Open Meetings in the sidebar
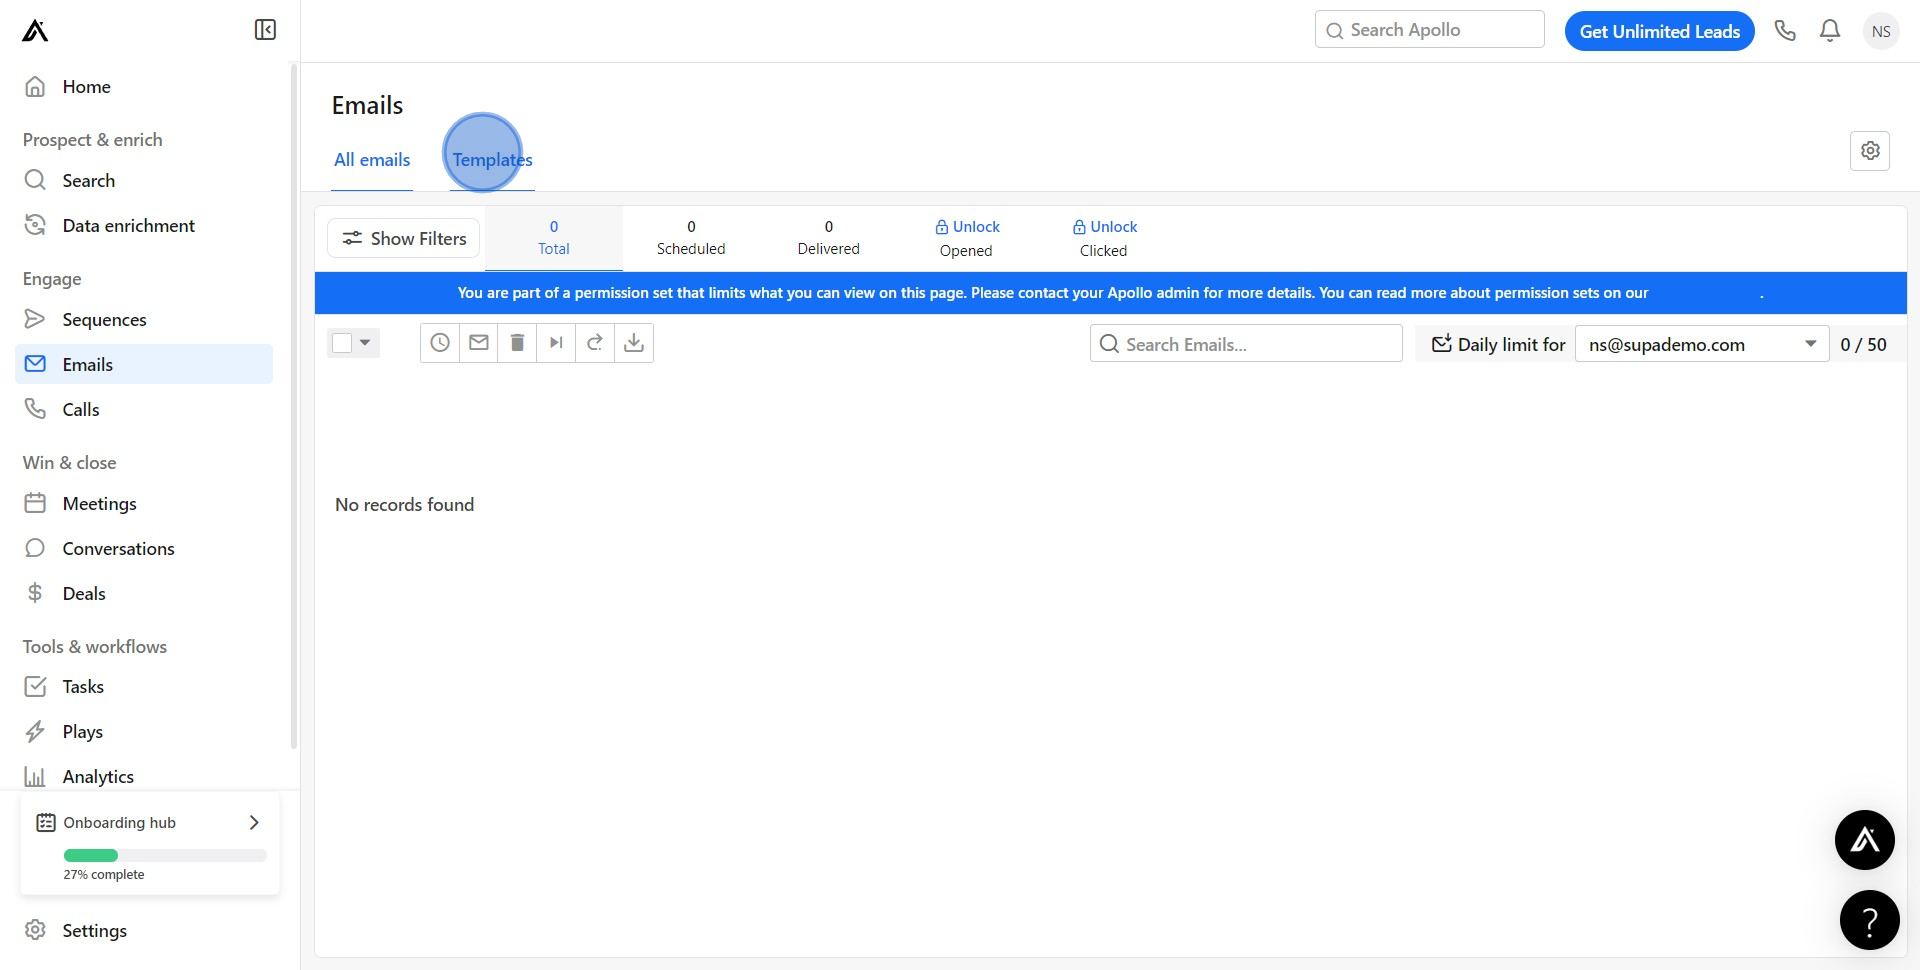1920x970 pixels. pos(144,504)
